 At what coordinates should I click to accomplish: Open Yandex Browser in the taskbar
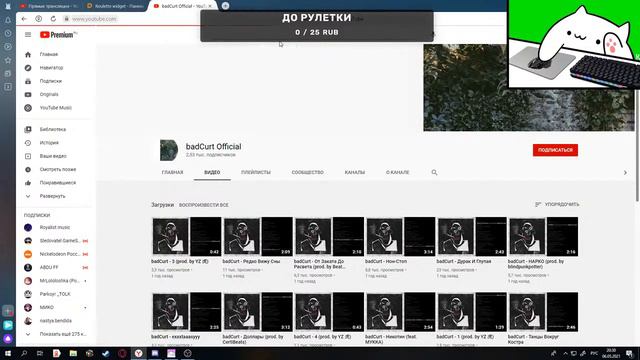click(x=138, y=353)
